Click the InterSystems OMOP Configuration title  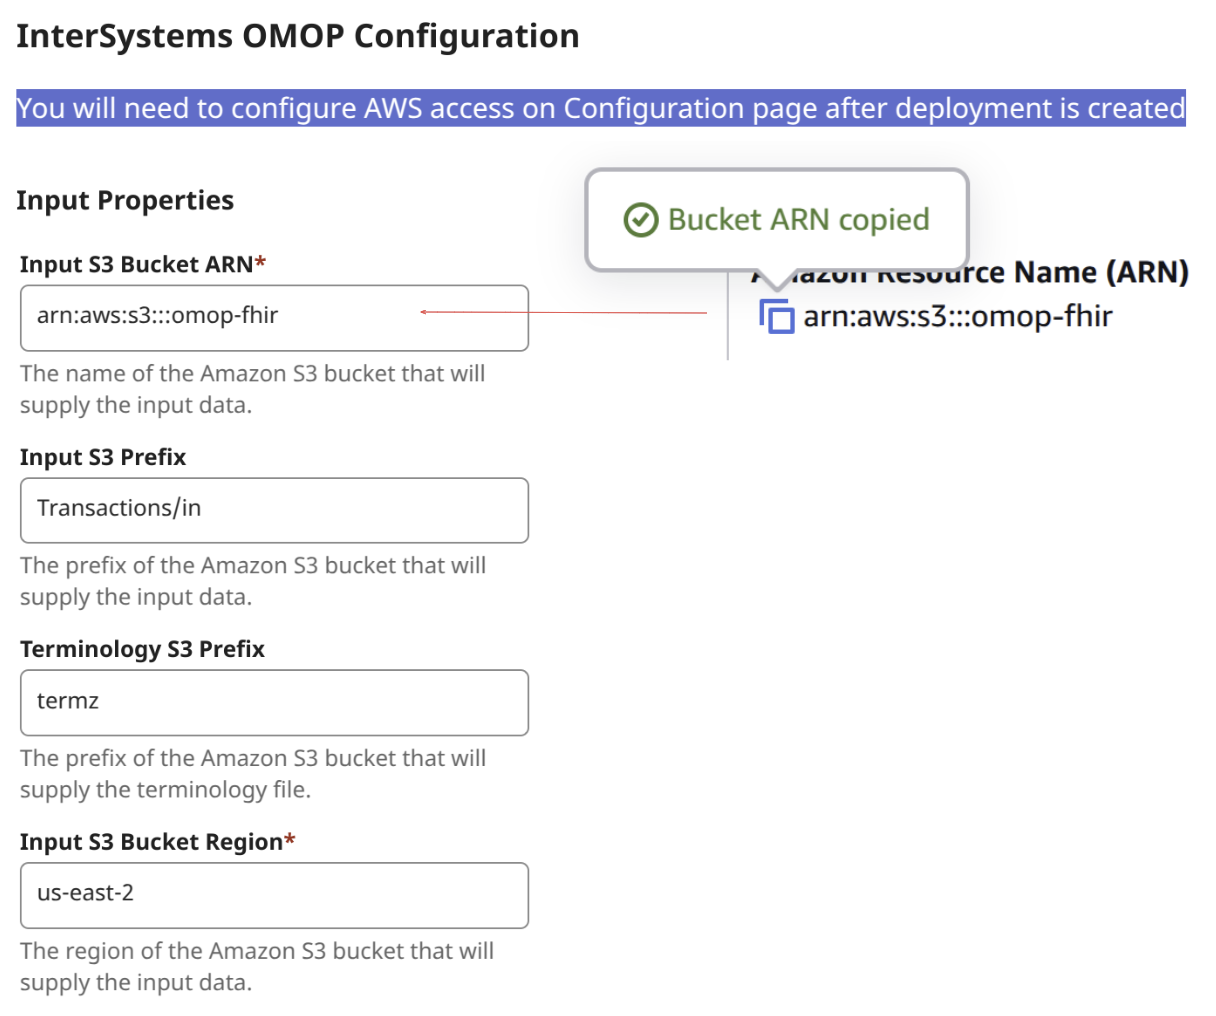click(298, 36)
